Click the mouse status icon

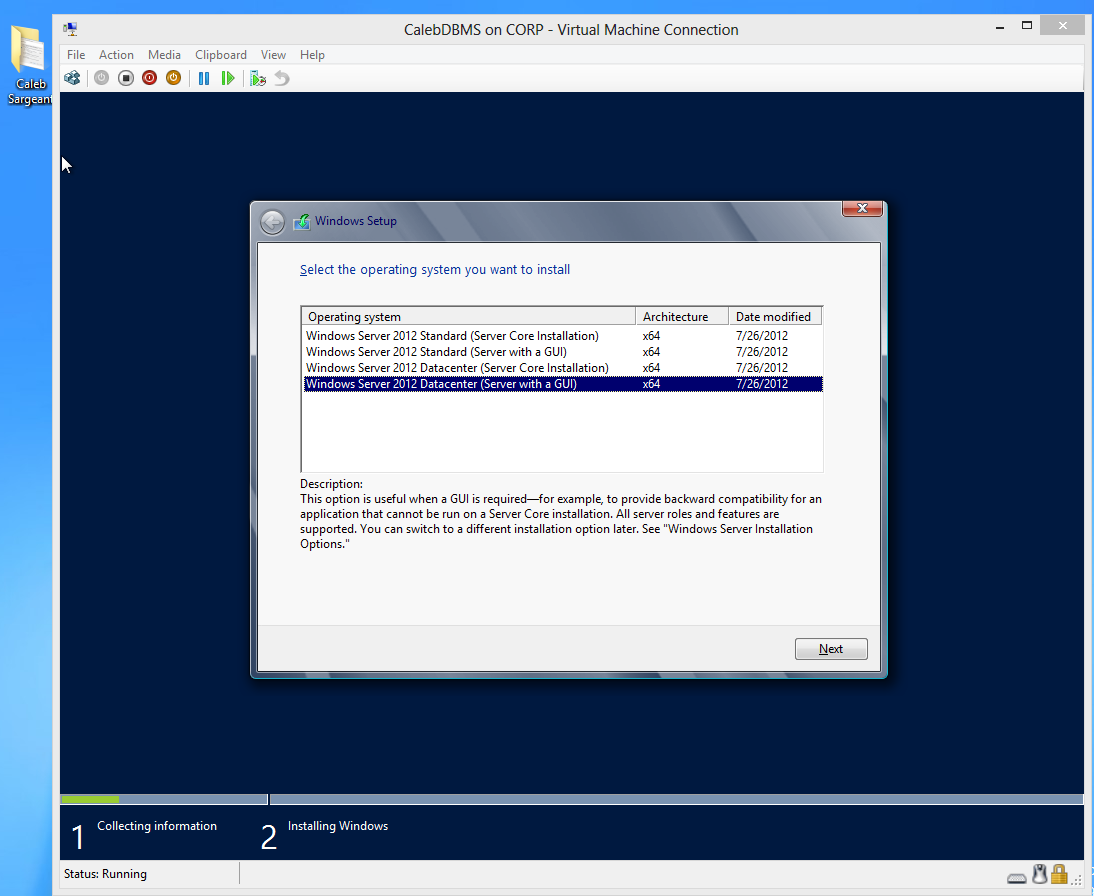coord(1040,874)
